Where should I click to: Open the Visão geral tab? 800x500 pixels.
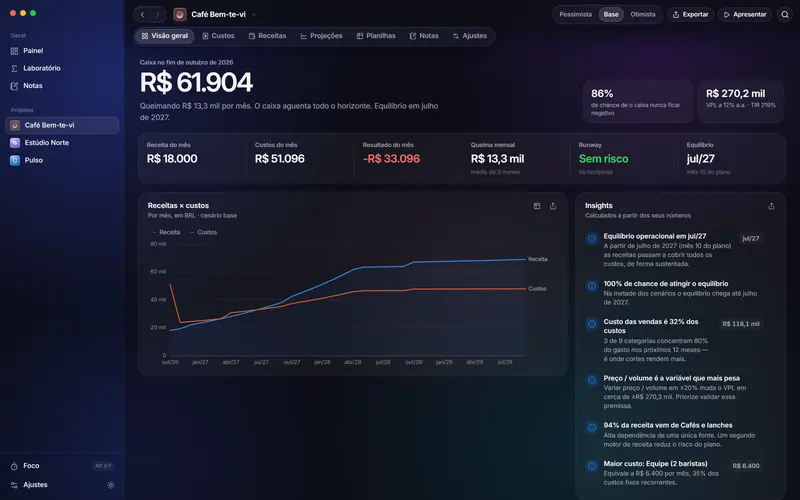[165, 36]
